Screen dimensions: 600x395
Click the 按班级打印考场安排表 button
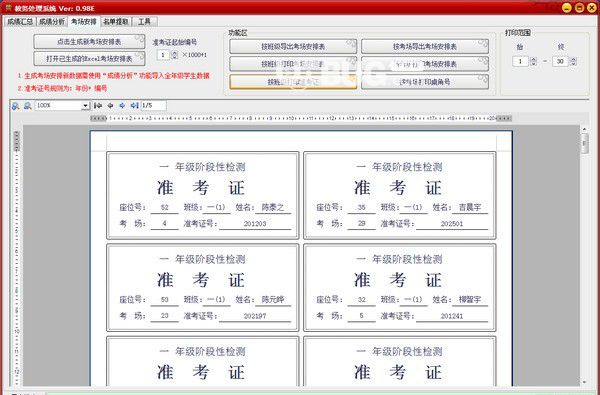[293, 64]
